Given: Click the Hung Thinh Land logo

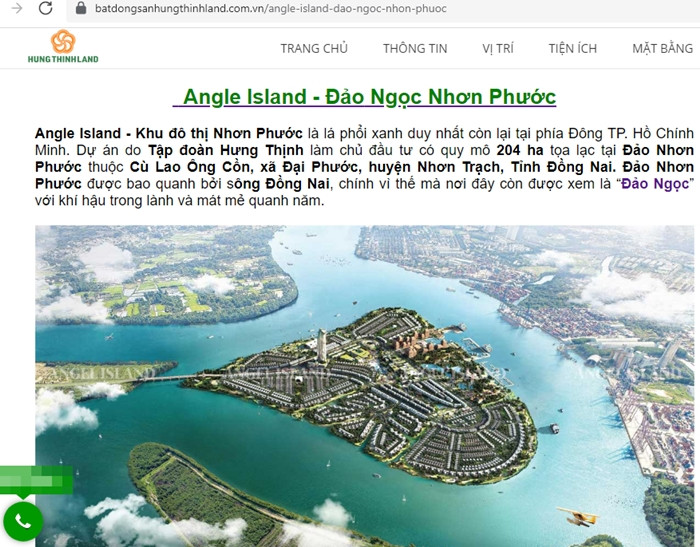Looking at the screenshot, I should pyautogui.click(x=63, y=46).
